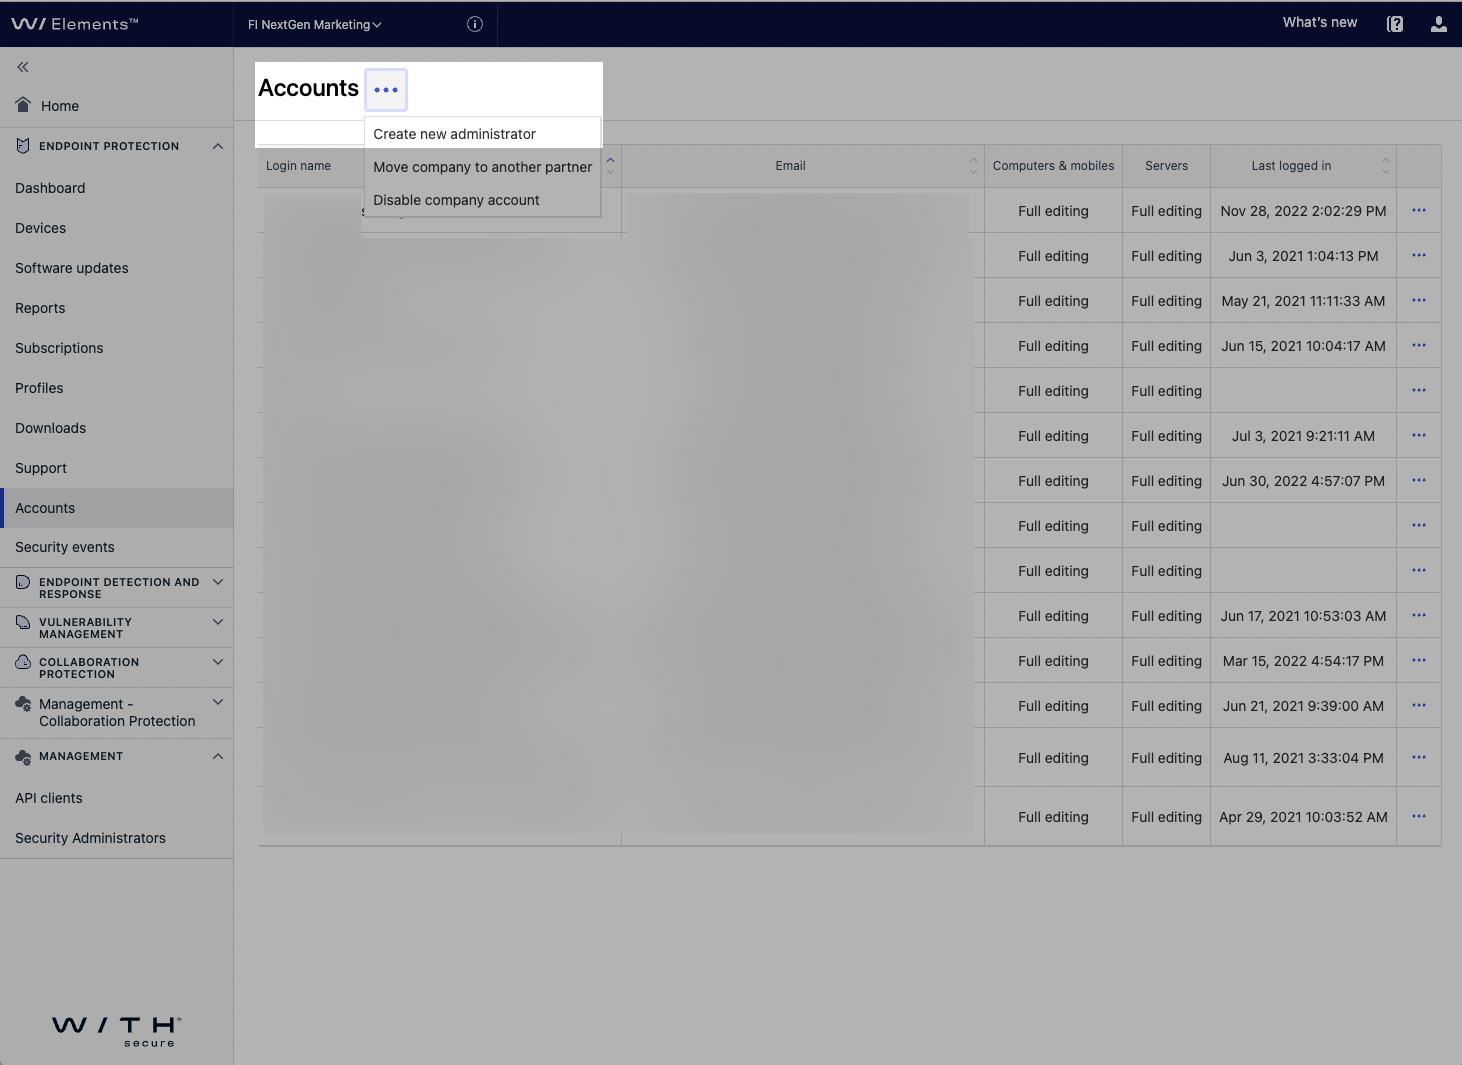
Task: Select Move company to another partner option
Action: [482, 167]
